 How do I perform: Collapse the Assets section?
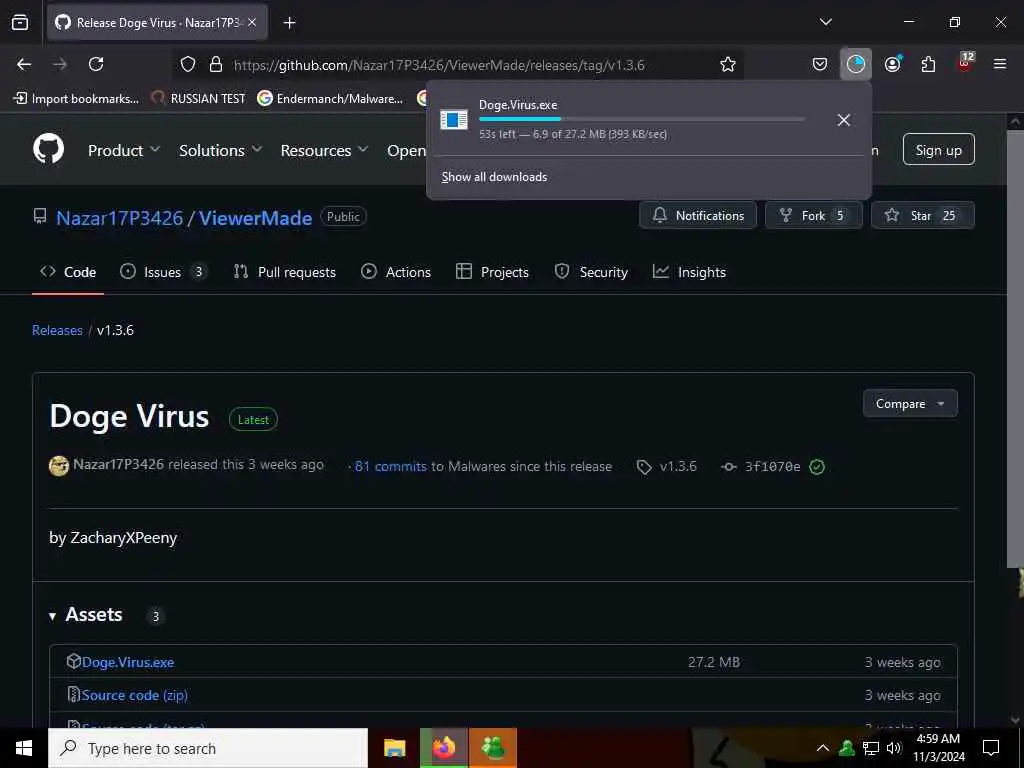point(86,615)
